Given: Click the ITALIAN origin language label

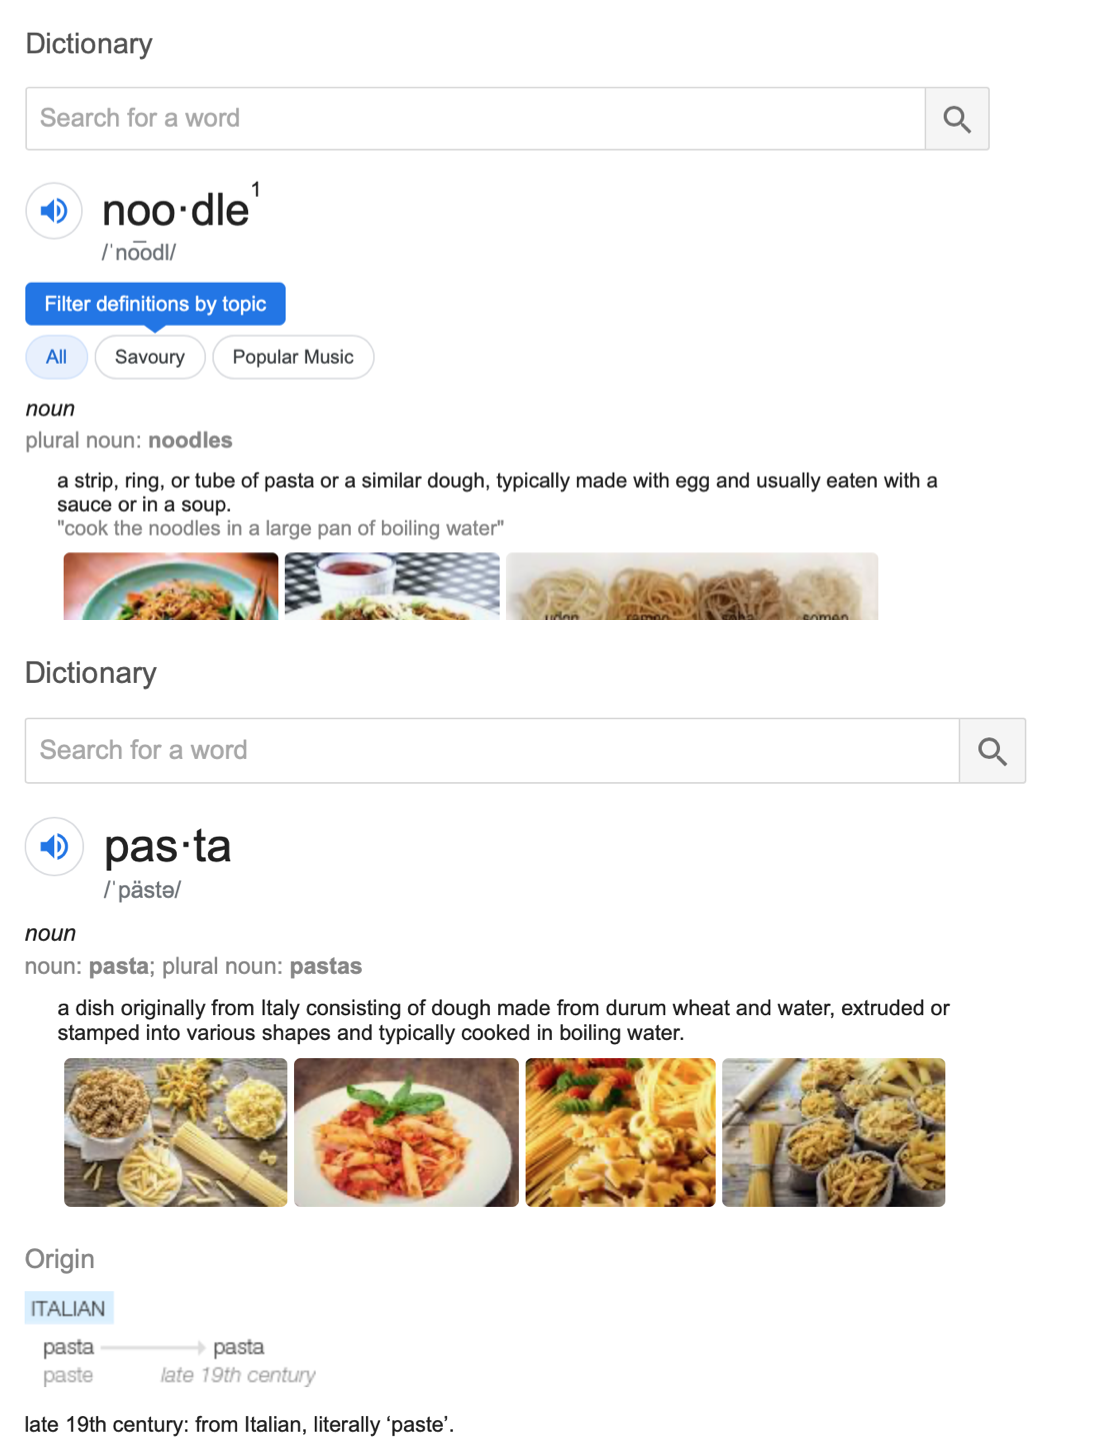Looking at the screenshot, I should point(68,1308).
